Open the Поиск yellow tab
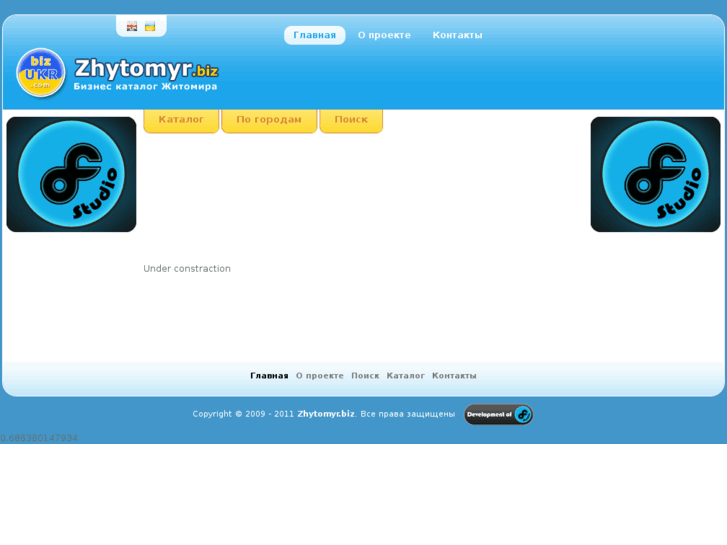The height and width of the screenshot is (545, 727). click(x=351, y=121)
